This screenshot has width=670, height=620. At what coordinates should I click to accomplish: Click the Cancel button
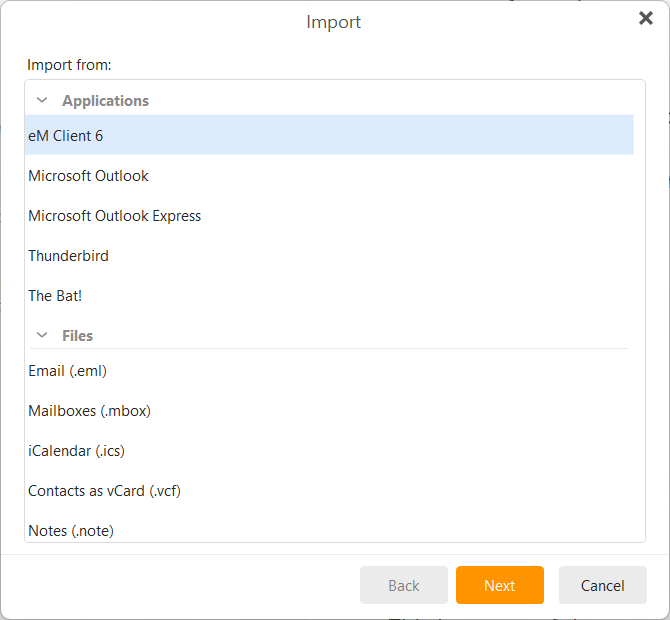pos(602,585)
